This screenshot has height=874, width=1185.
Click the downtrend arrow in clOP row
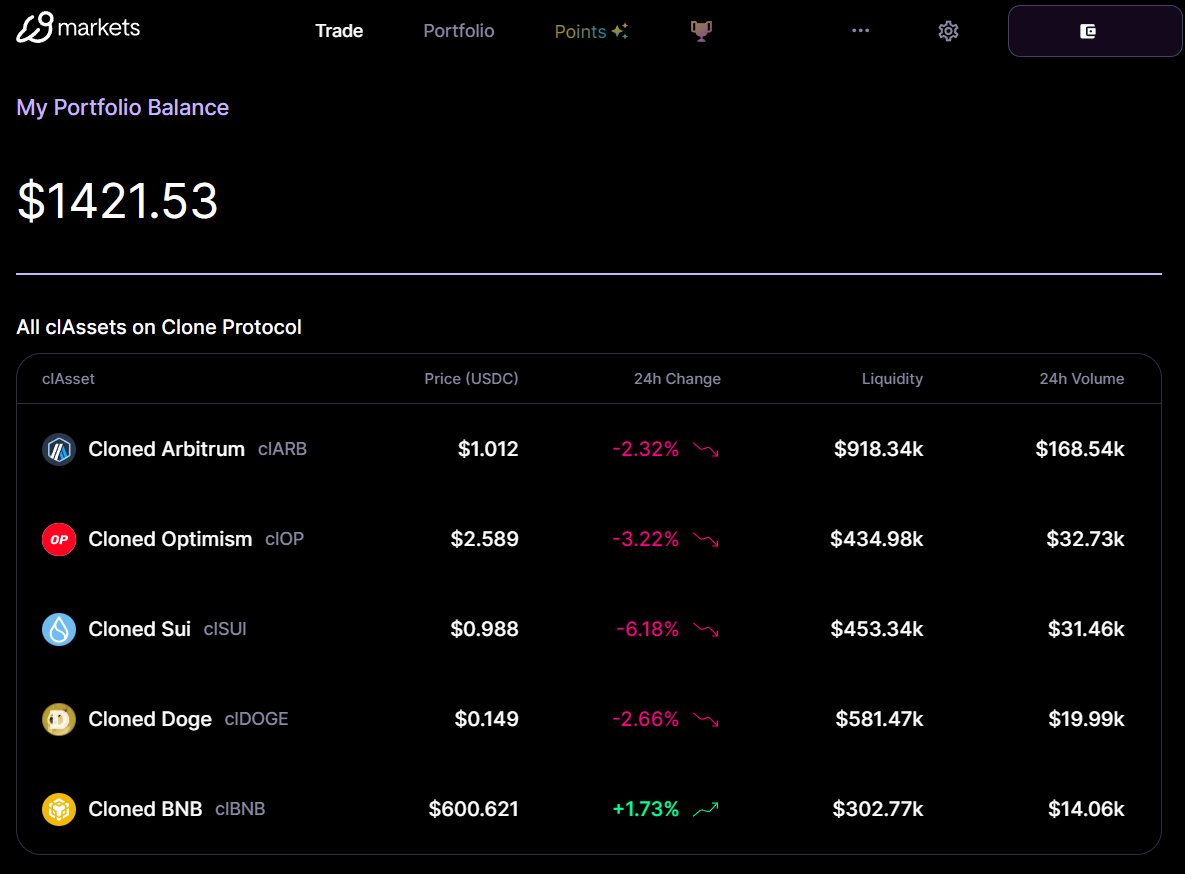706,540
